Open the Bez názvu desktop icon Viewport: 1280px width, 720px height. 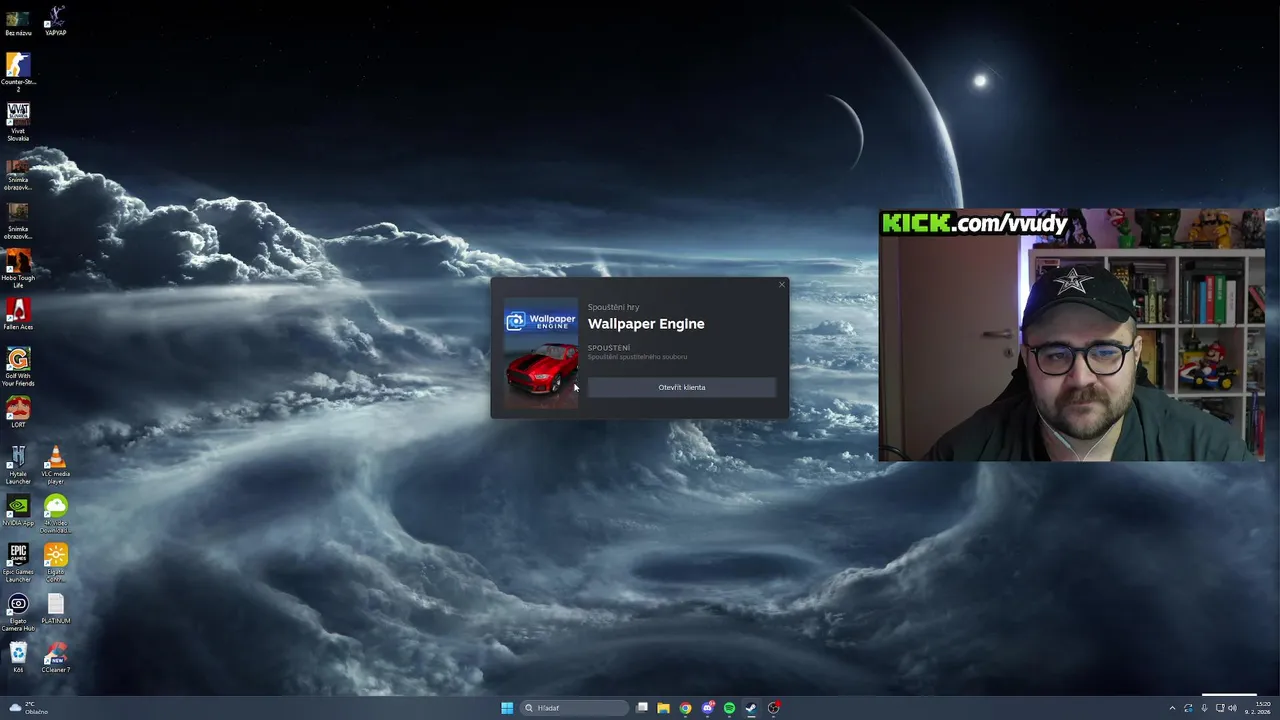coord(18,22)
